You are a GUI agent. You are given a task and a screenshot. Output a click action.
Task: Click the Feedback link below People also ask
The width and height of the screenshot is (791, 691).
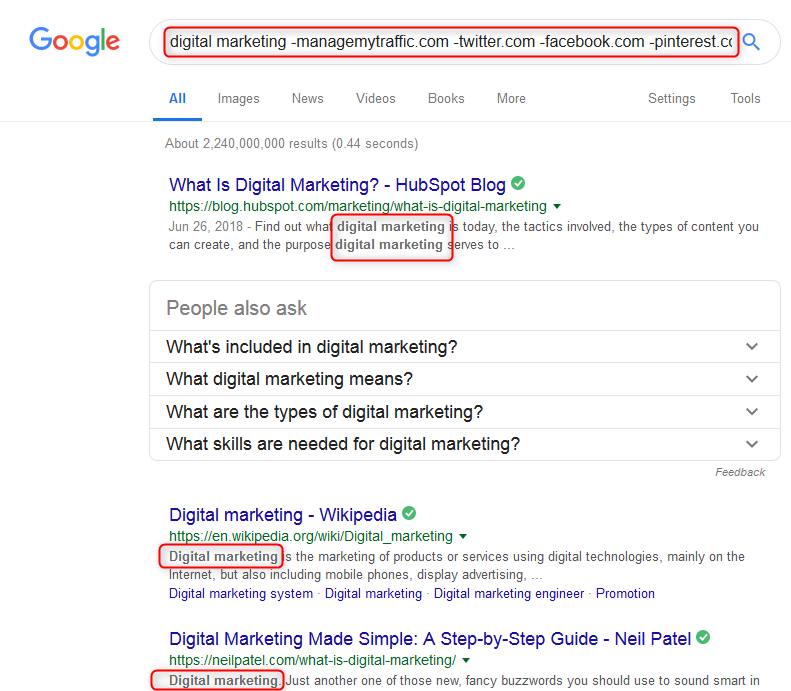pyautogui.click(x=740, y=472)
